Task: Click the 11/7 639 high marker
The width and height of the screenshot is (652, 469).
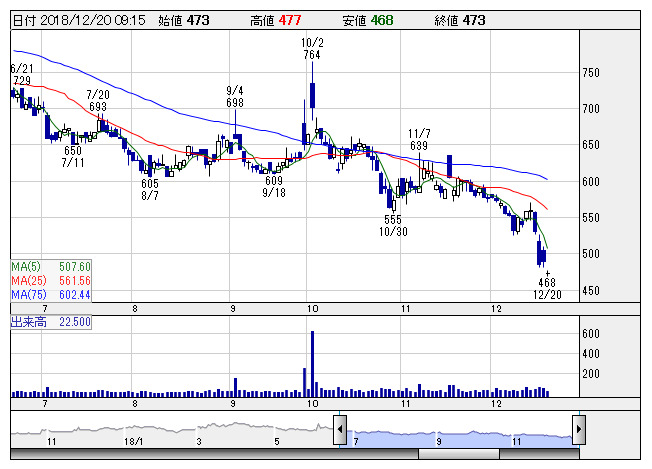Action: point(419,140)
